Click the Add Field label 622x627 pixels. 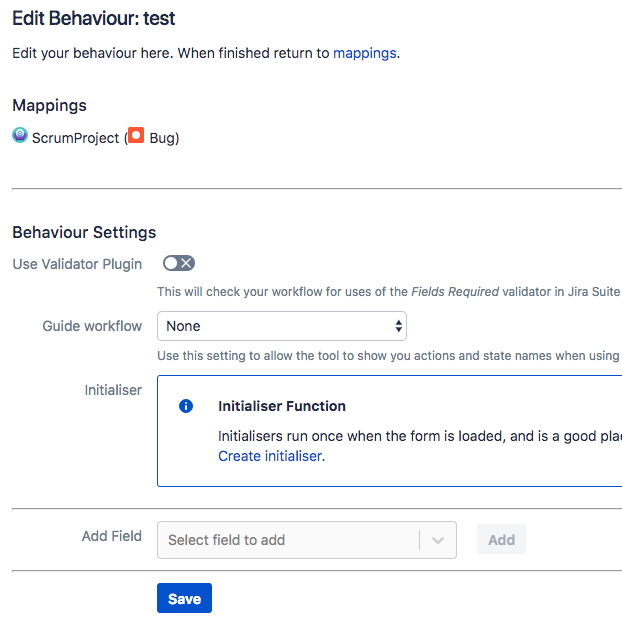coord(112,536)
